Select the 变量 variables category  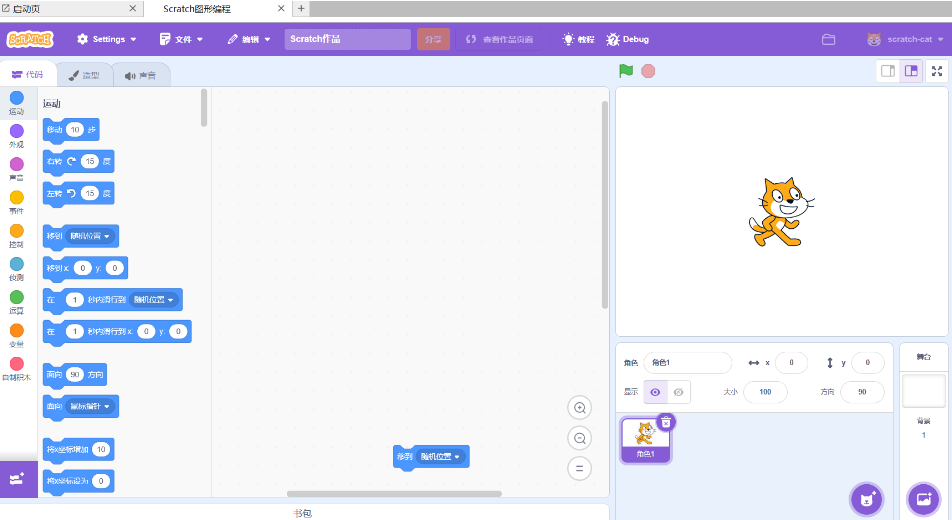pos(17,335)
